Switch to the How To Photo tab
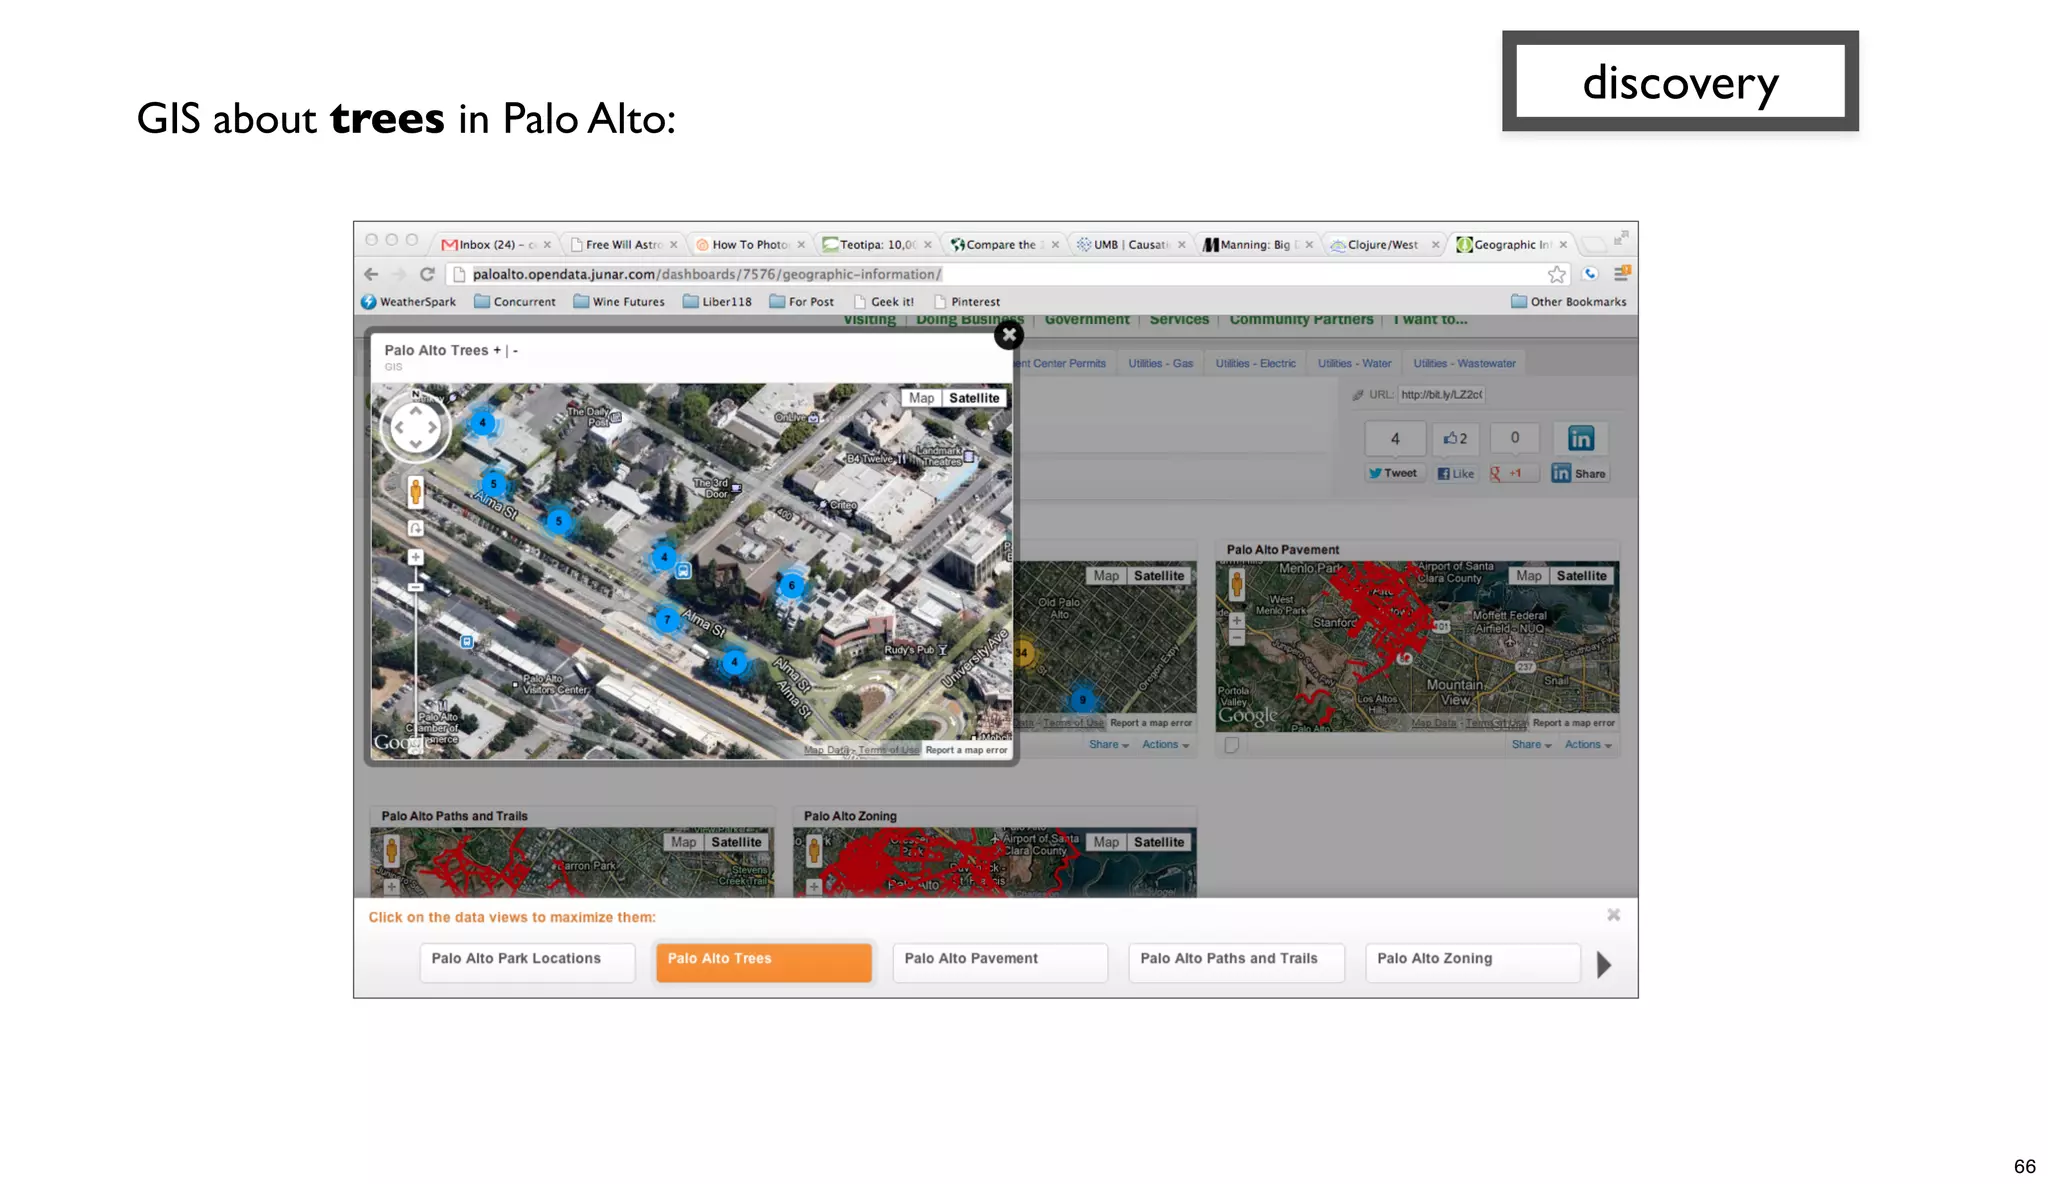 749,244
